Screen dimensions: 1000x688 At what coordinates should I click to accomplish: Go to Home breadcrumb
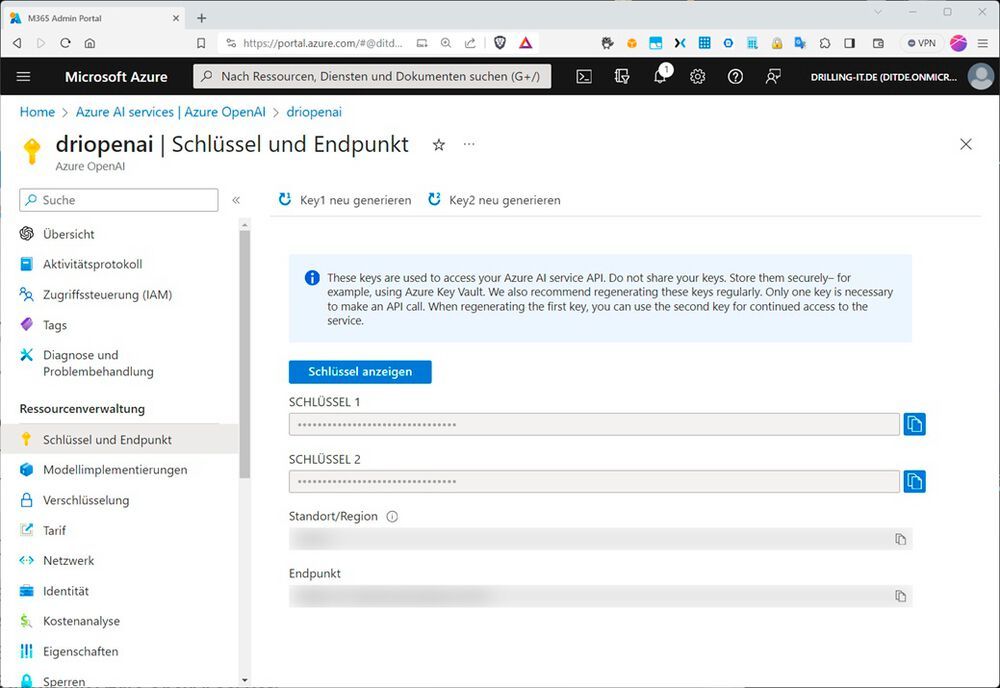tap(37, 112)
